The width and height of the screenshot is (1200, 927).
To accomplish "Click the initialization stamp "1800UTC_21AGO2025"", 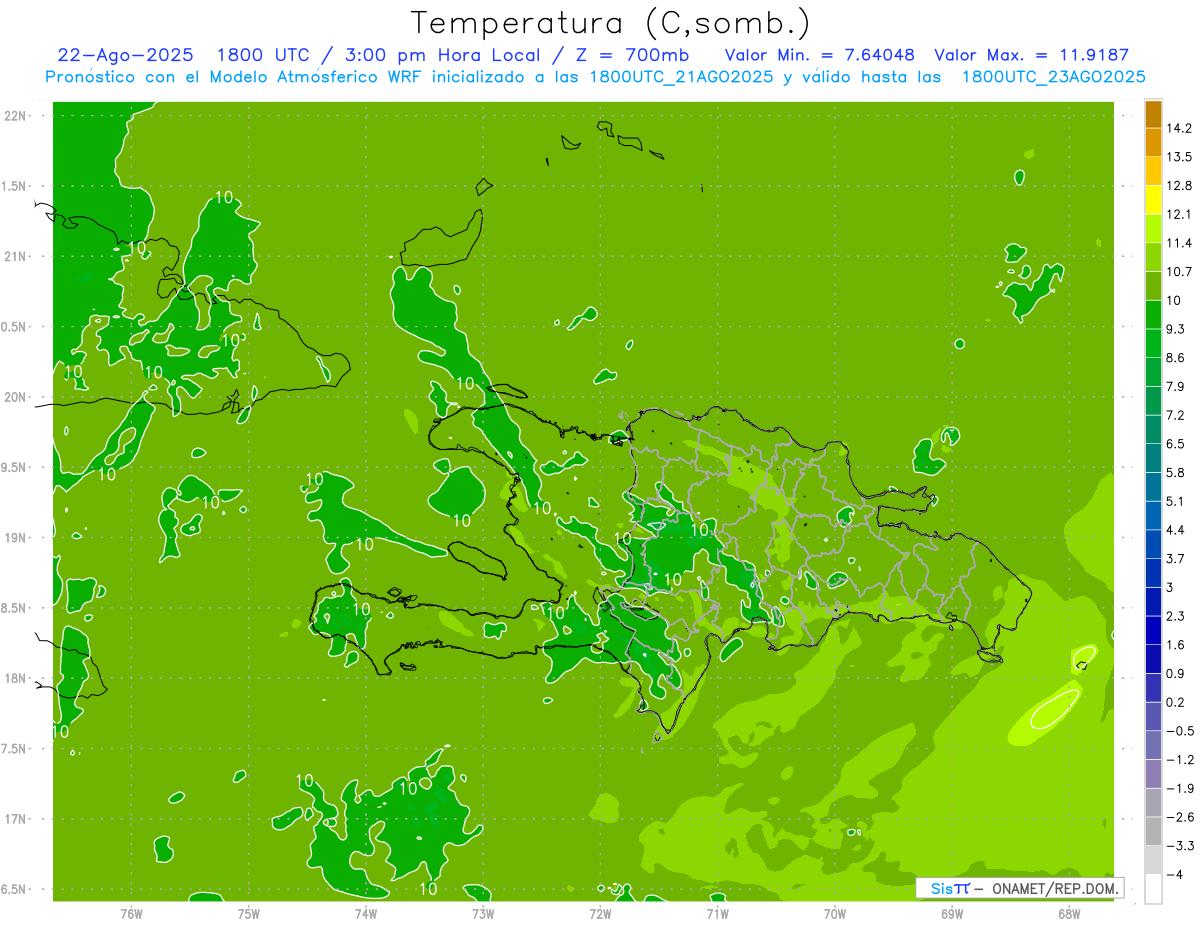I will tap(681, 77).
